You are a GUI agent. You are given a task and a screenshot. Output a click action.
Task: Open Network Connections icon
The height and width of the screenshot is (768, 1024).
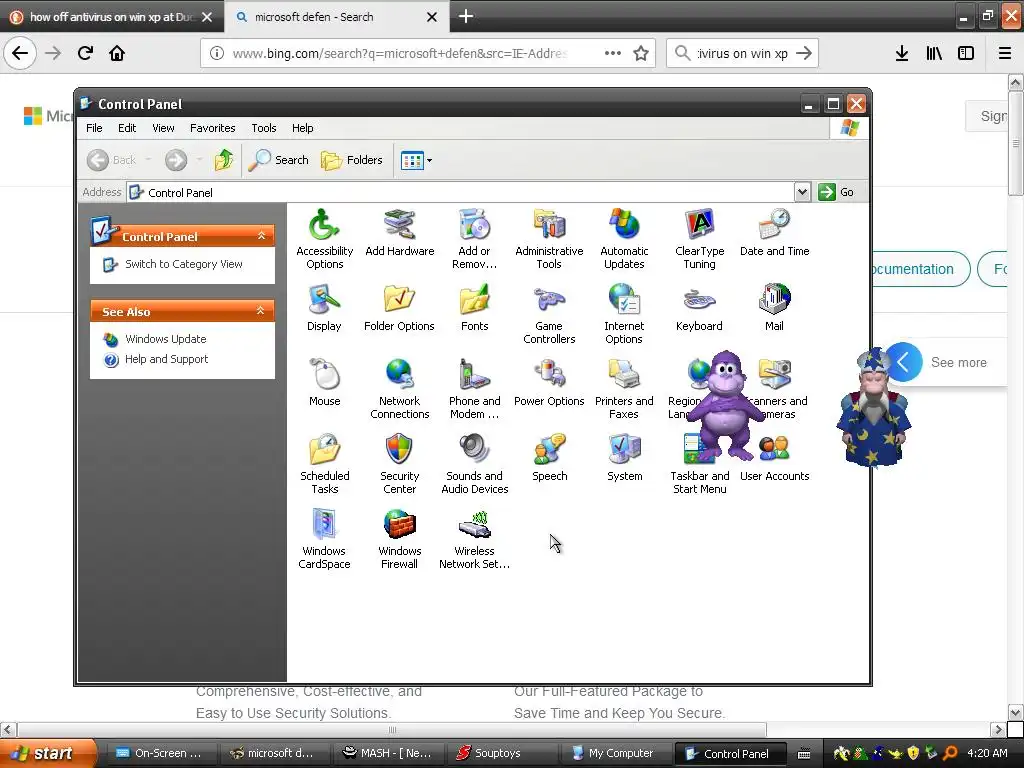click(400, 389)
